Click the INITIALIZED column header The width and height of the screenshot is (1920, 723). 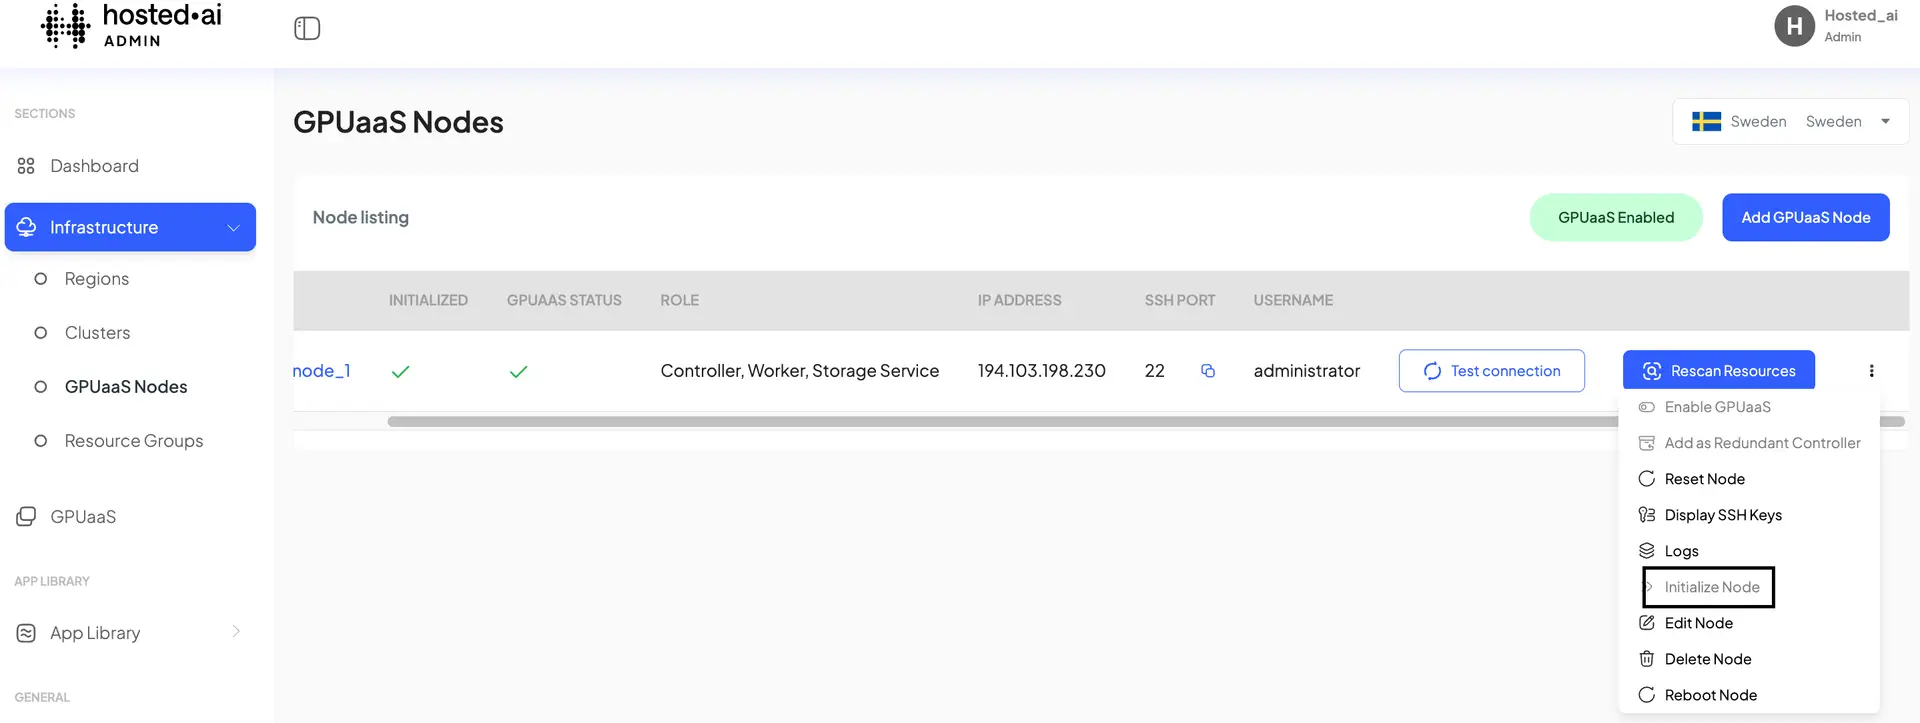[x=428, y=300]
